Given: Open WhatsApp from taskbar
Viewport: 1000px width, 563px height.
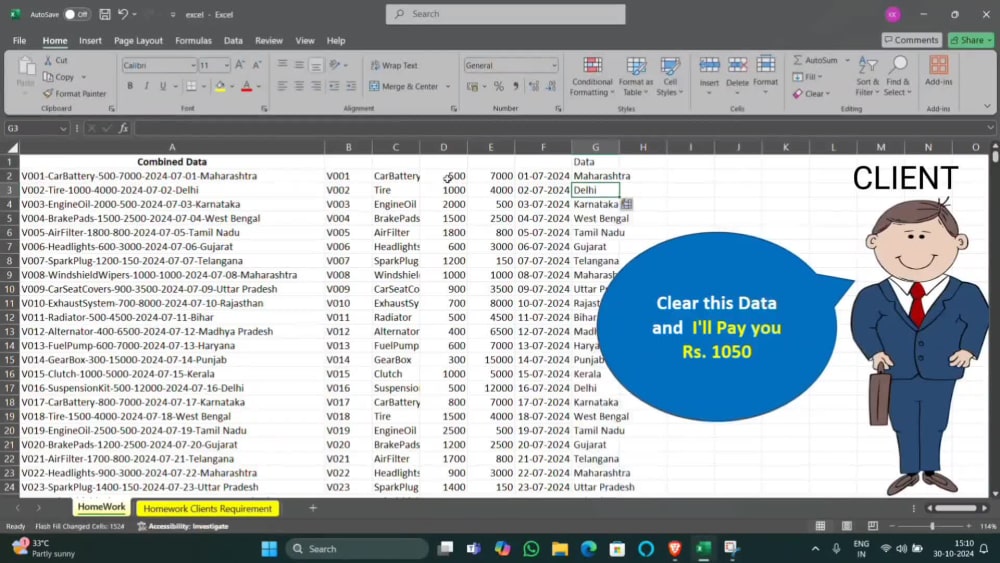Looking at the screenshot, I should [531, 548].
